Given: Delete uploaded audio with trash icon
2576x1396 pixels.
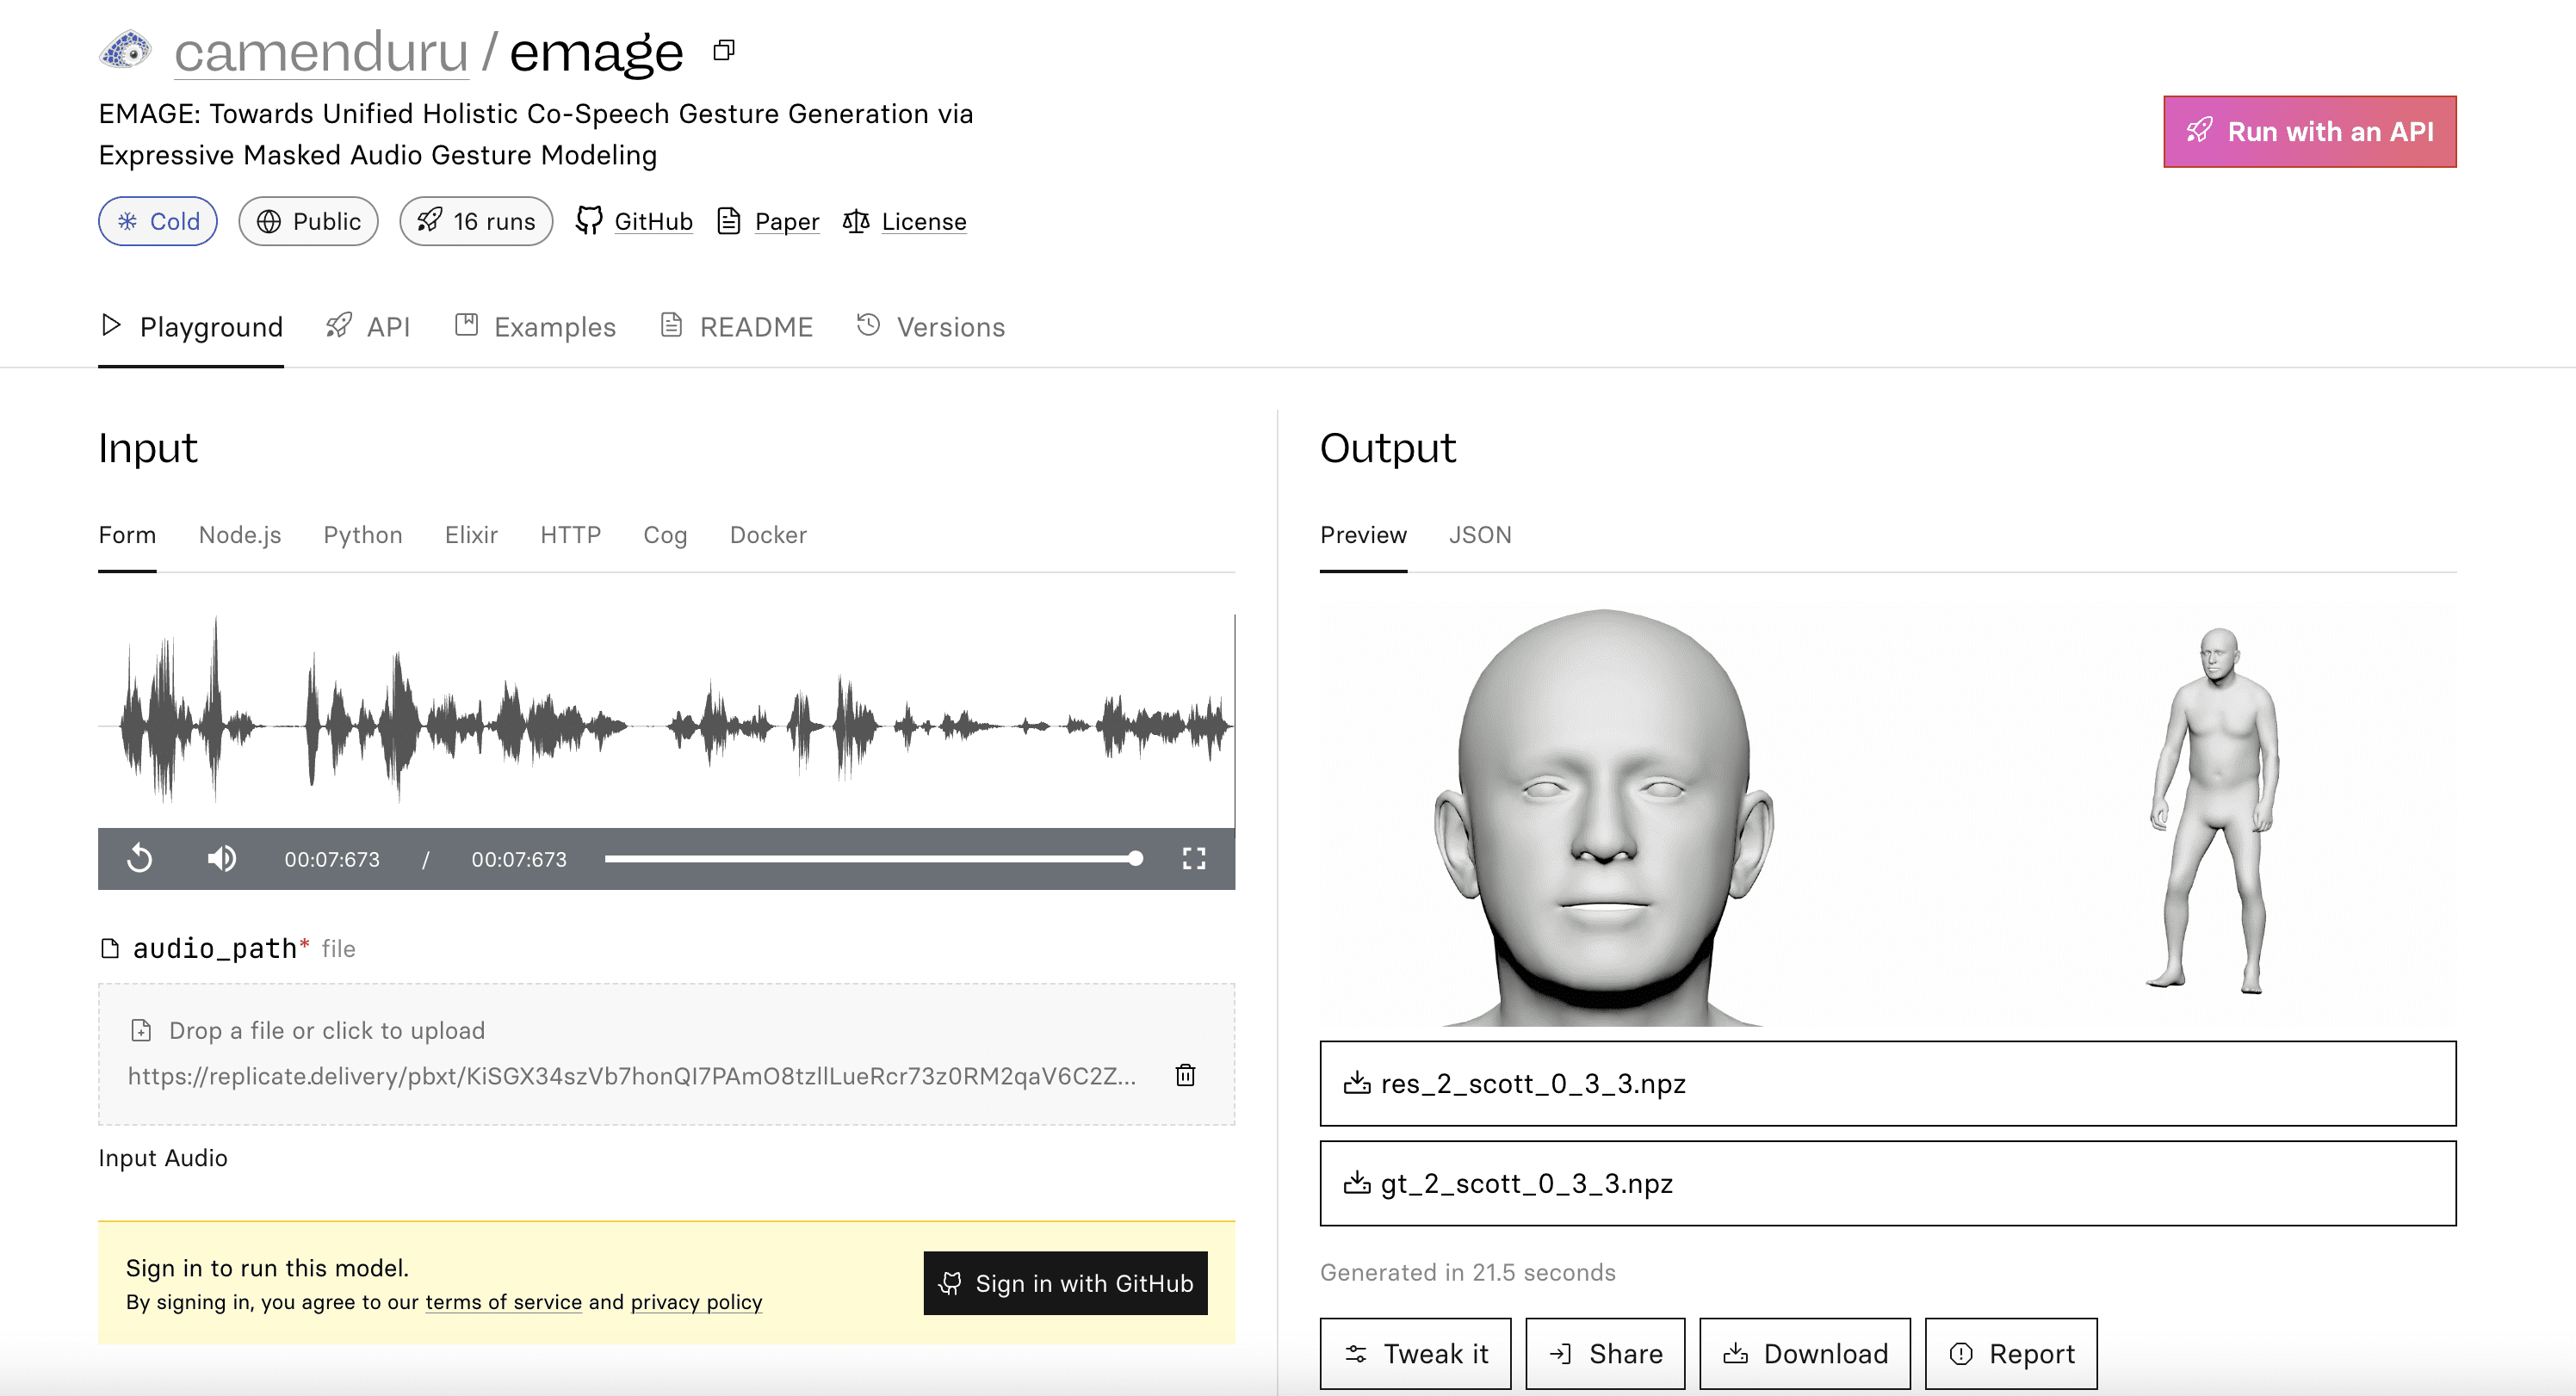Looking at the screenshot, I should (x=1185, y=1075).
